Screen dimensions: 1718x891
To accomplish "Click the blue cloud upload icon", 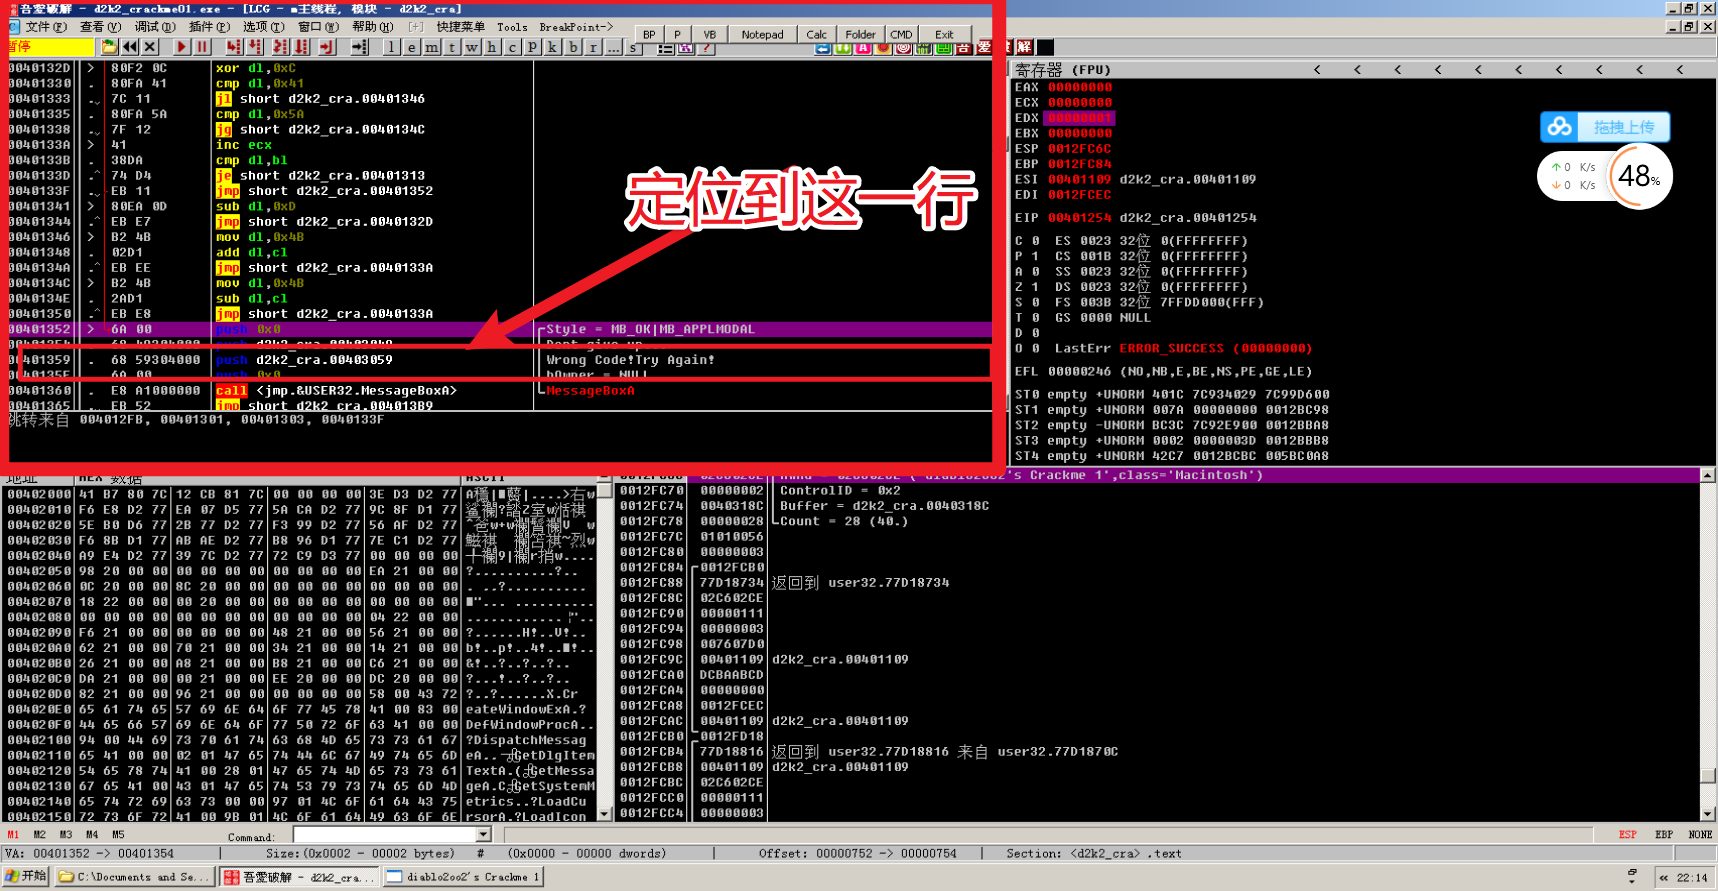I will (1560, 127).
